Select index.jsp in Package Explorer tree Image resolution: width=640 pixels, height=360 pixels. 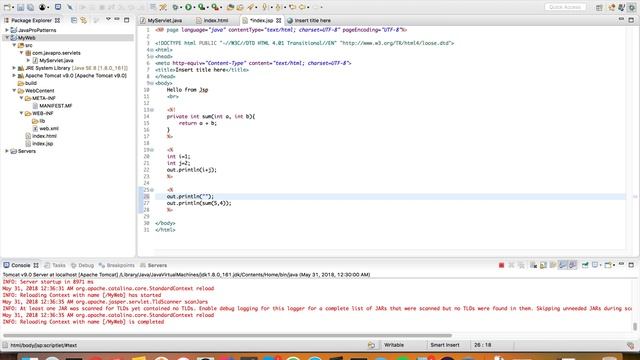42,144
